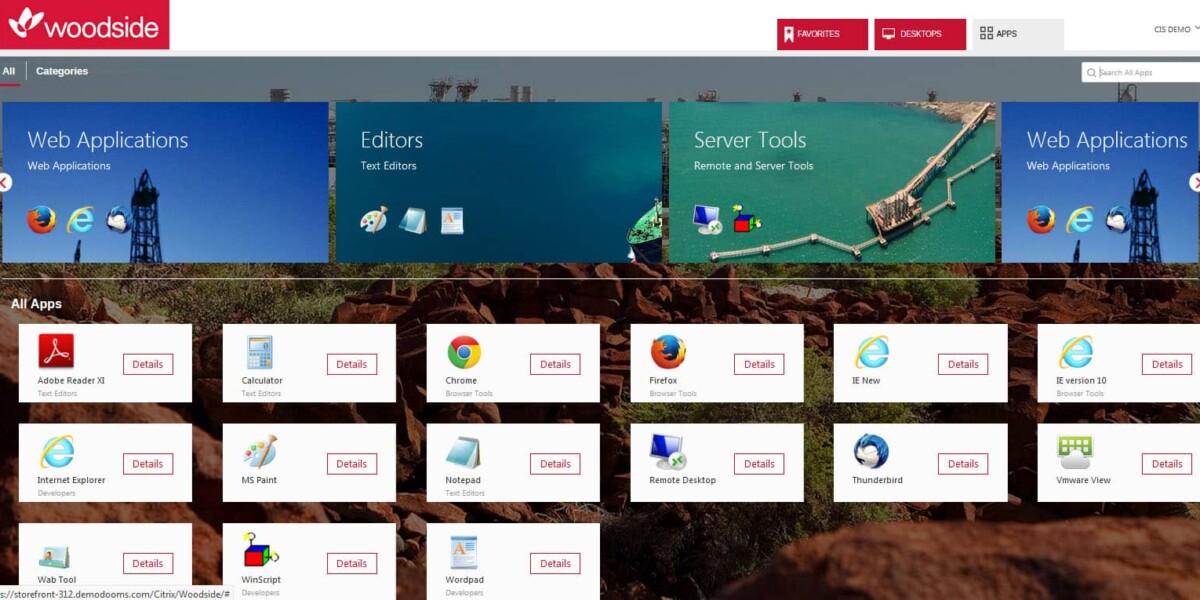
Task: Click the "All Apps" section heading
Action: point(36,304)
